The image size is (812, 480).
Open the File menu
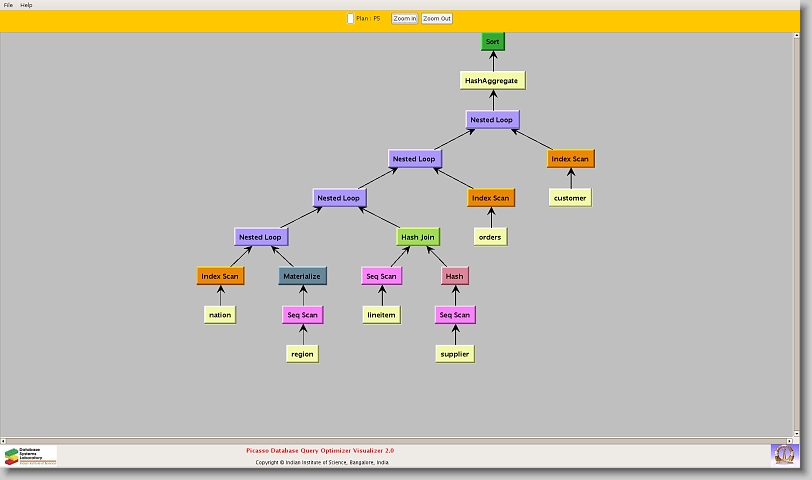click(8, 5)
